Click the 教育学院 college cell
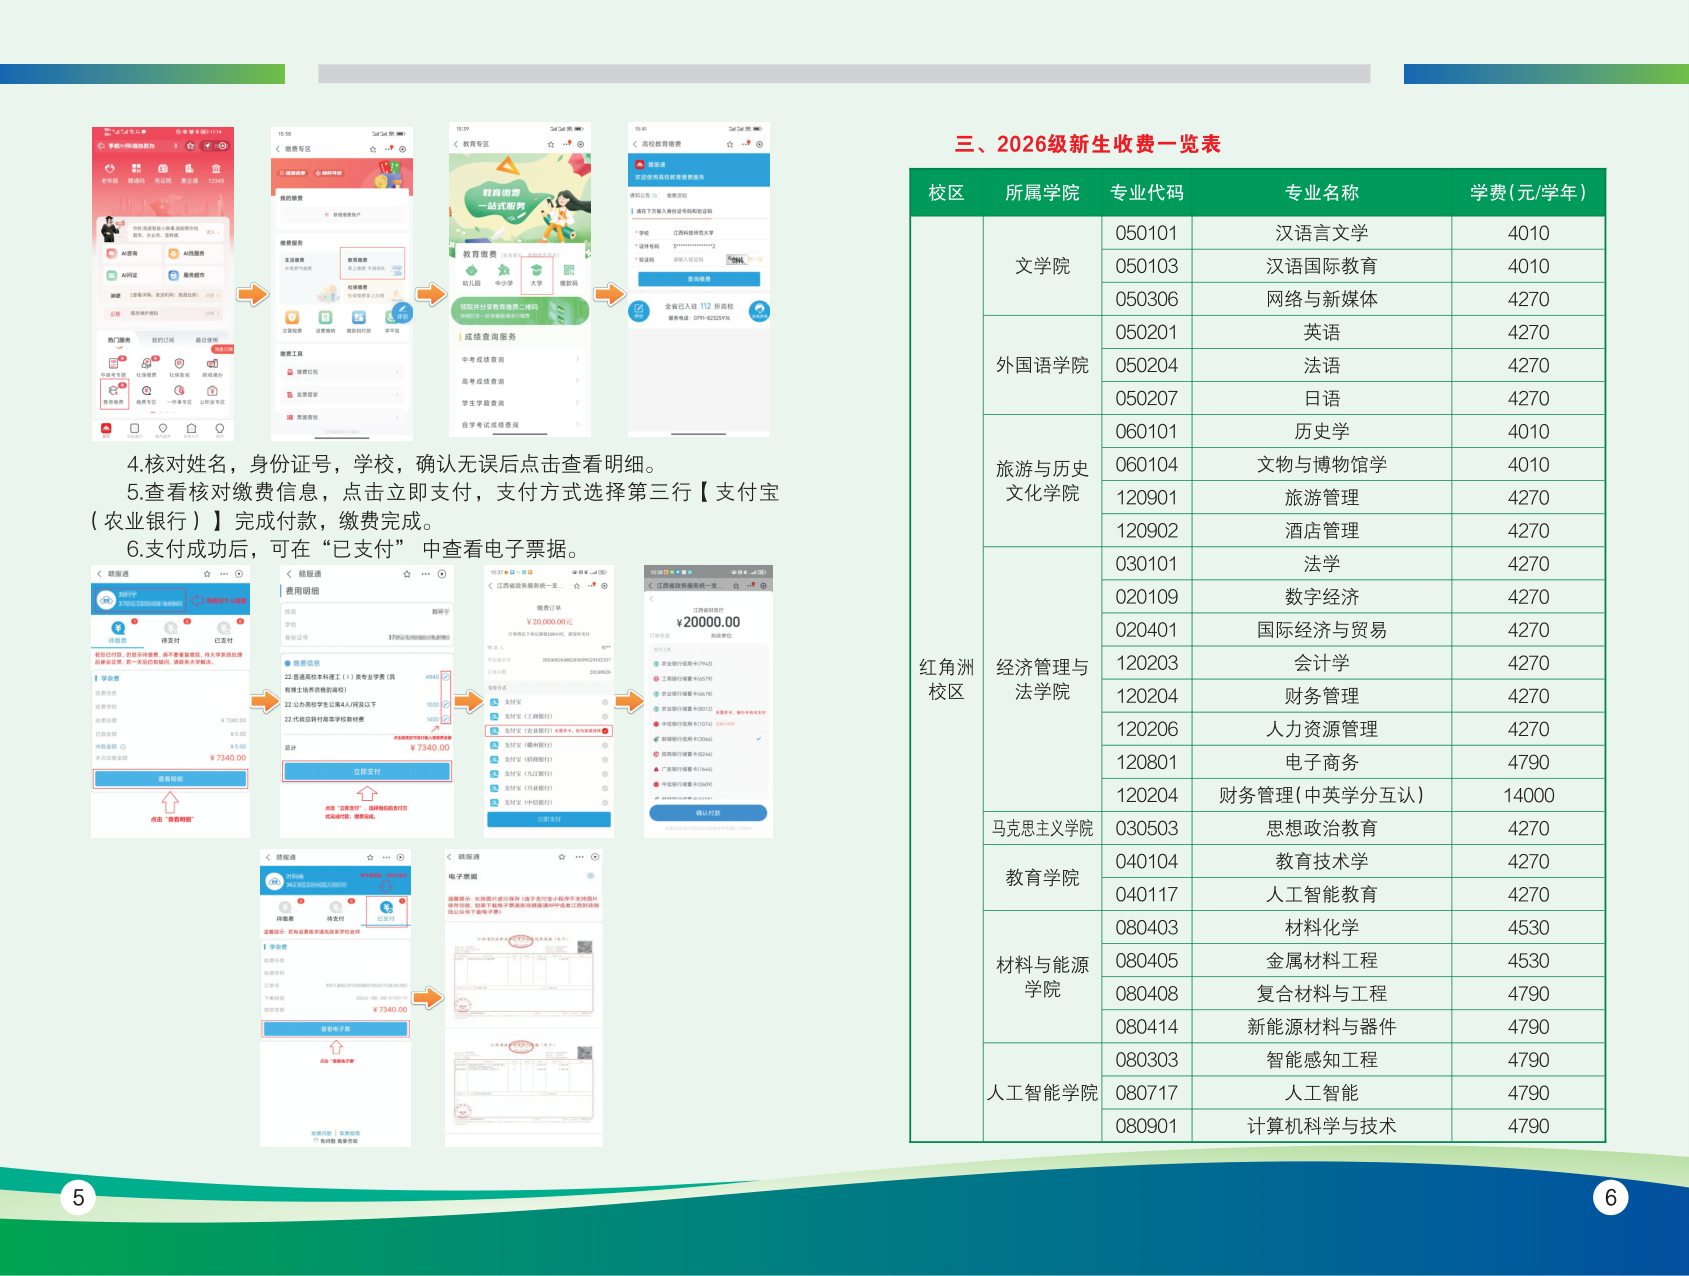1689x1276 pixels. (1042, 878)
